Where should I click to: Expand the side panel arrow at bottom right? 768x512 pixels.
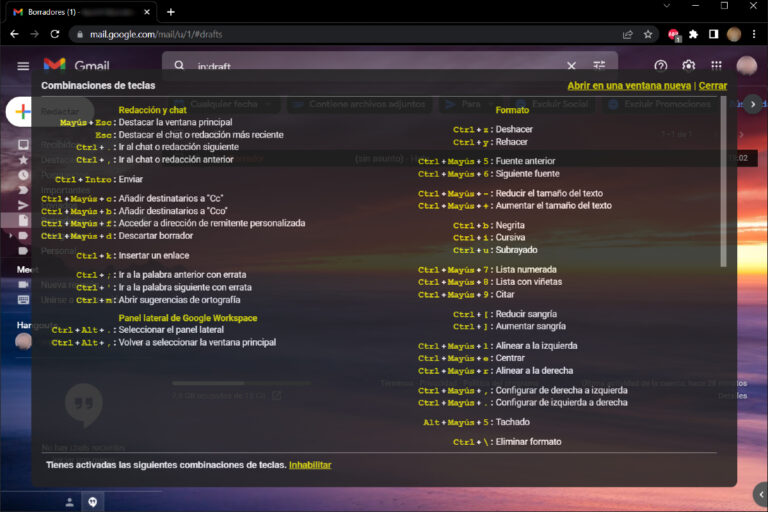pos(759,493)
